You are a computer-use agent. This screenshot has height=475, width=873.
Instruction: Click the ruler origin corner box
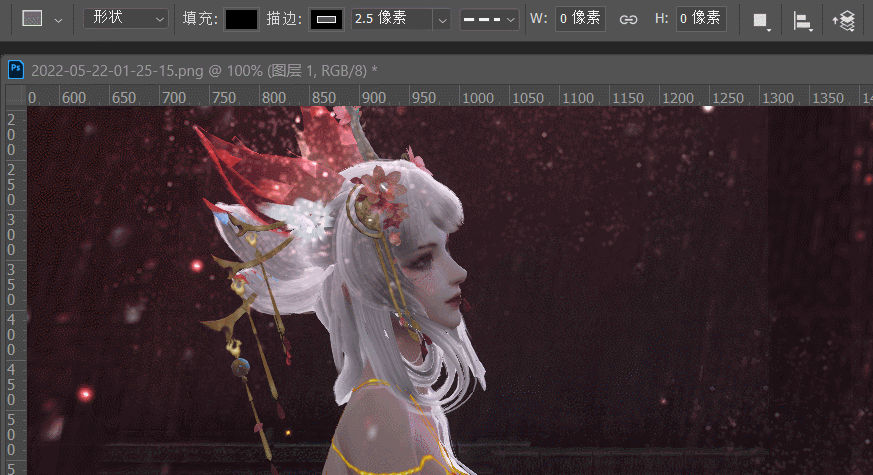point(15,96)
